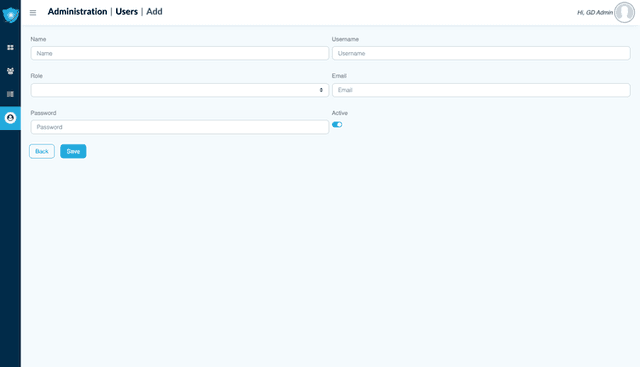Open the people group icon in sidebar
Viewport: 640px width, 367px height.
tap(11, 71)
